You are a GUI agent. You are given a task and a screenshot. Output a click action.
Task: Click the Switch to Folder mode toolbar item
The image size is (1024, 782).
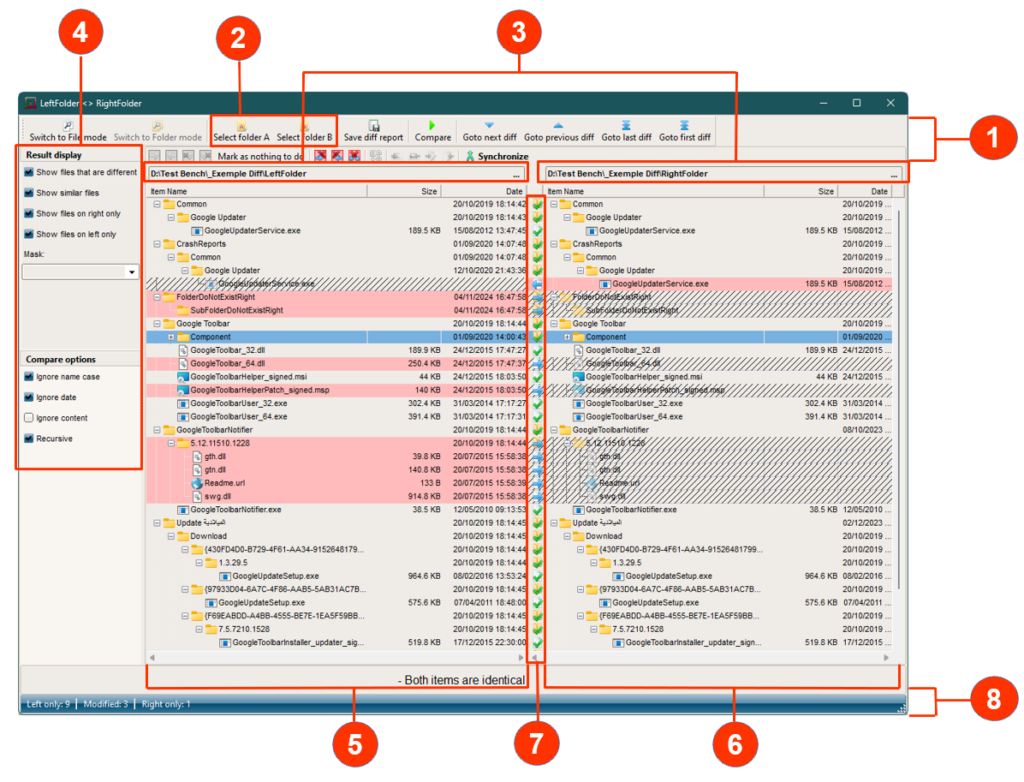click(157, 131)
